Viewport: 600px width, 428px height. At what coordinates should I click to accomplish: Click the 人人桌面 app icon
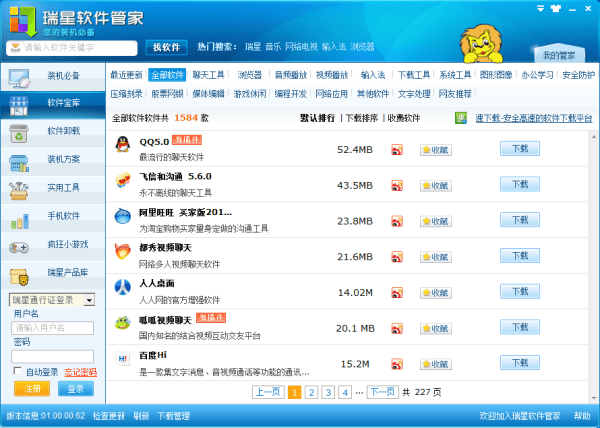(x=122, y=287)
